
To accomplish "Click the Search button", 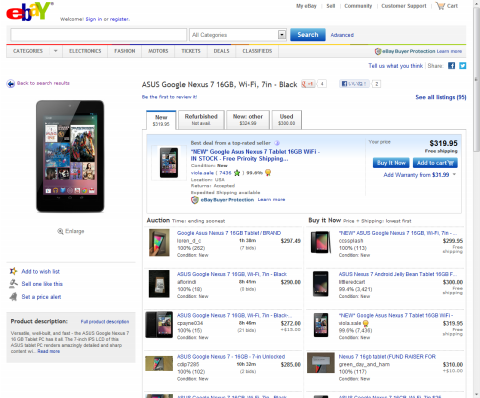I will point(308,35).
